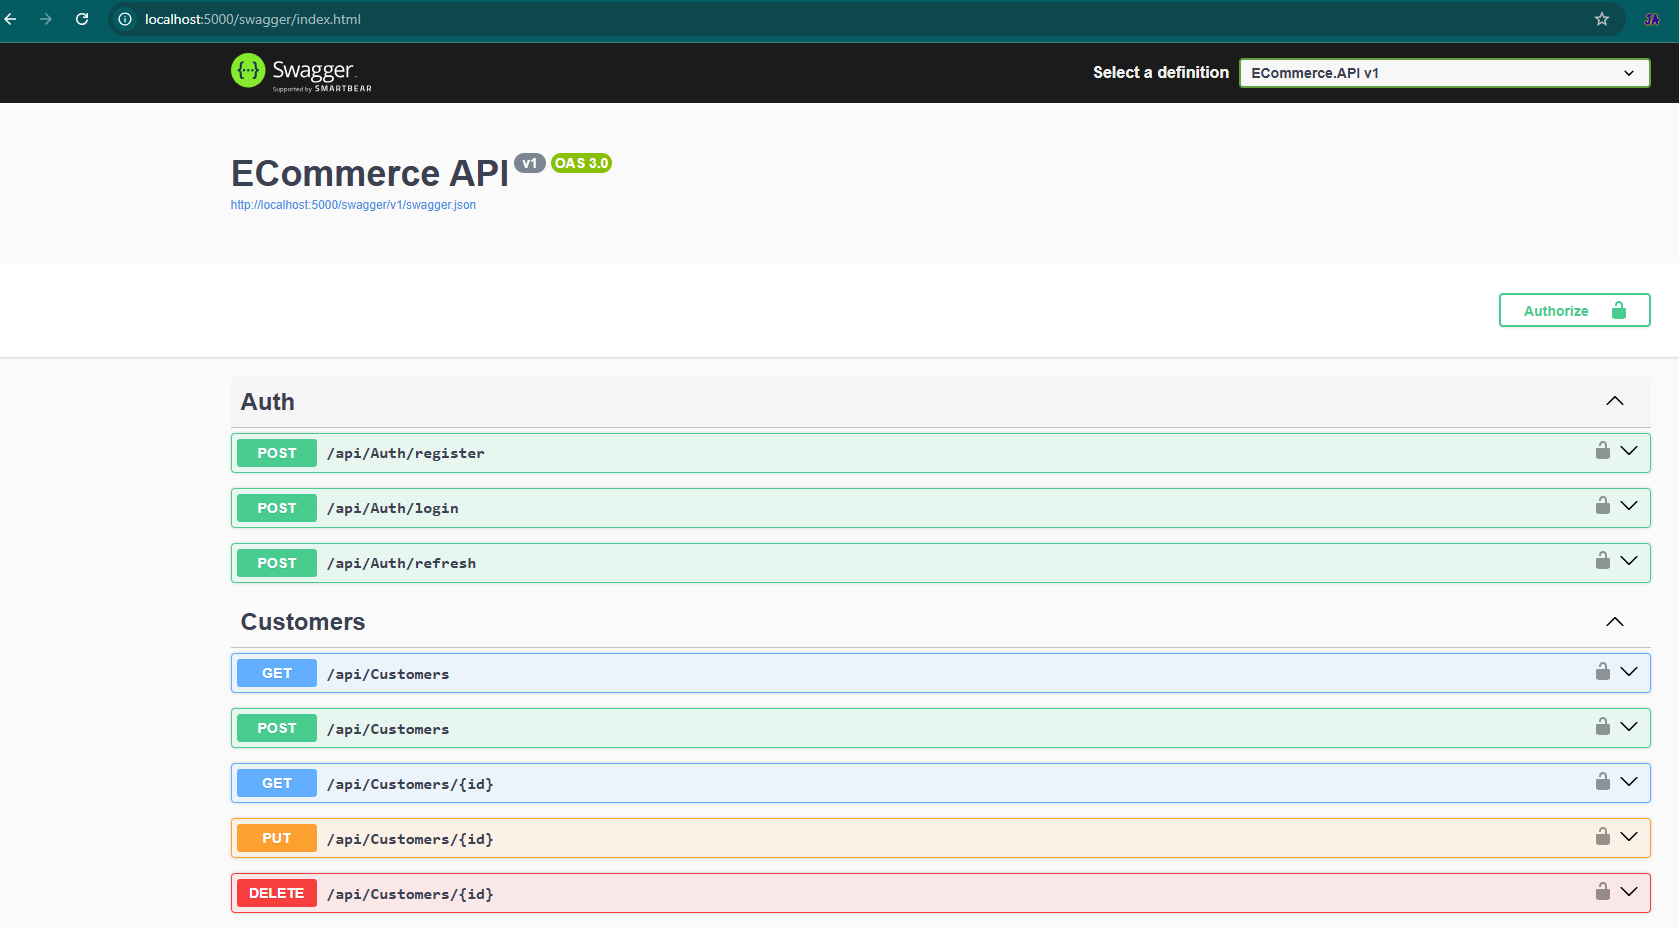Viewport: 1679px width, 929px height.
Task: Click the lock icon on GET /api/Customers
Action: pos(1602,672)
